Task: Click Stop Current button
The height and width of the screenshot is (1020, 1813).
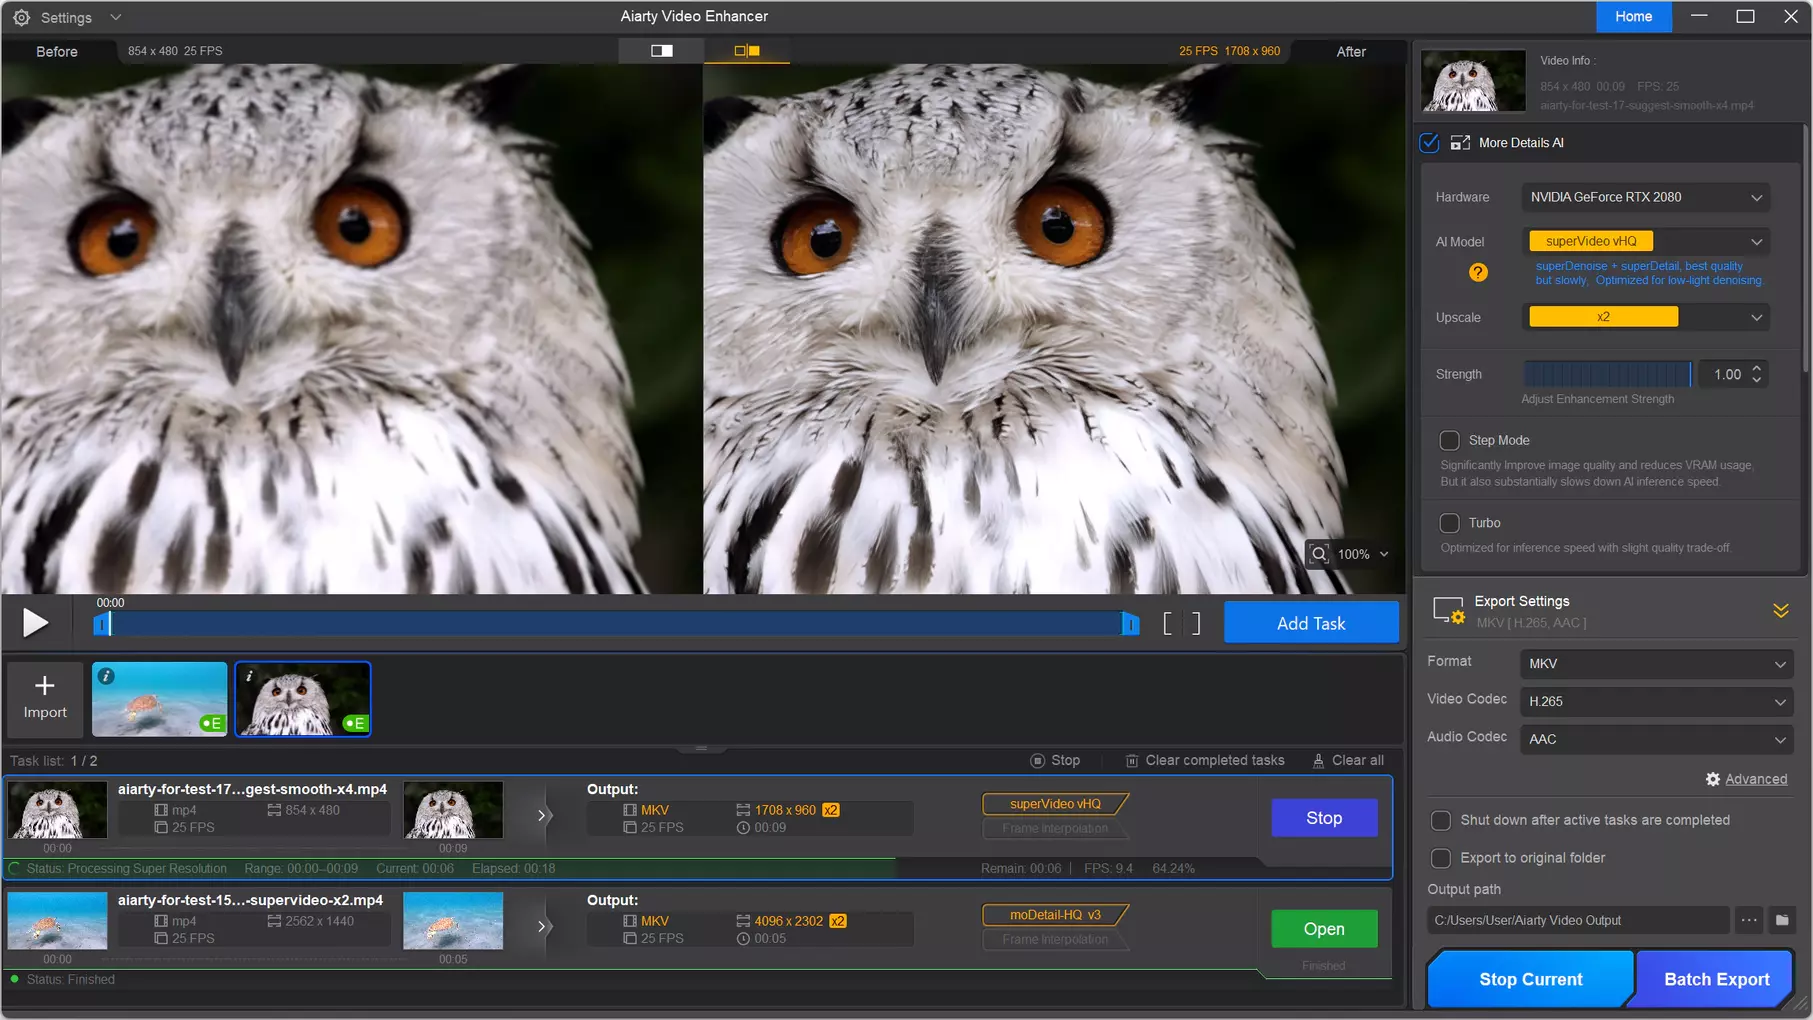Action: pos(1530,979)
